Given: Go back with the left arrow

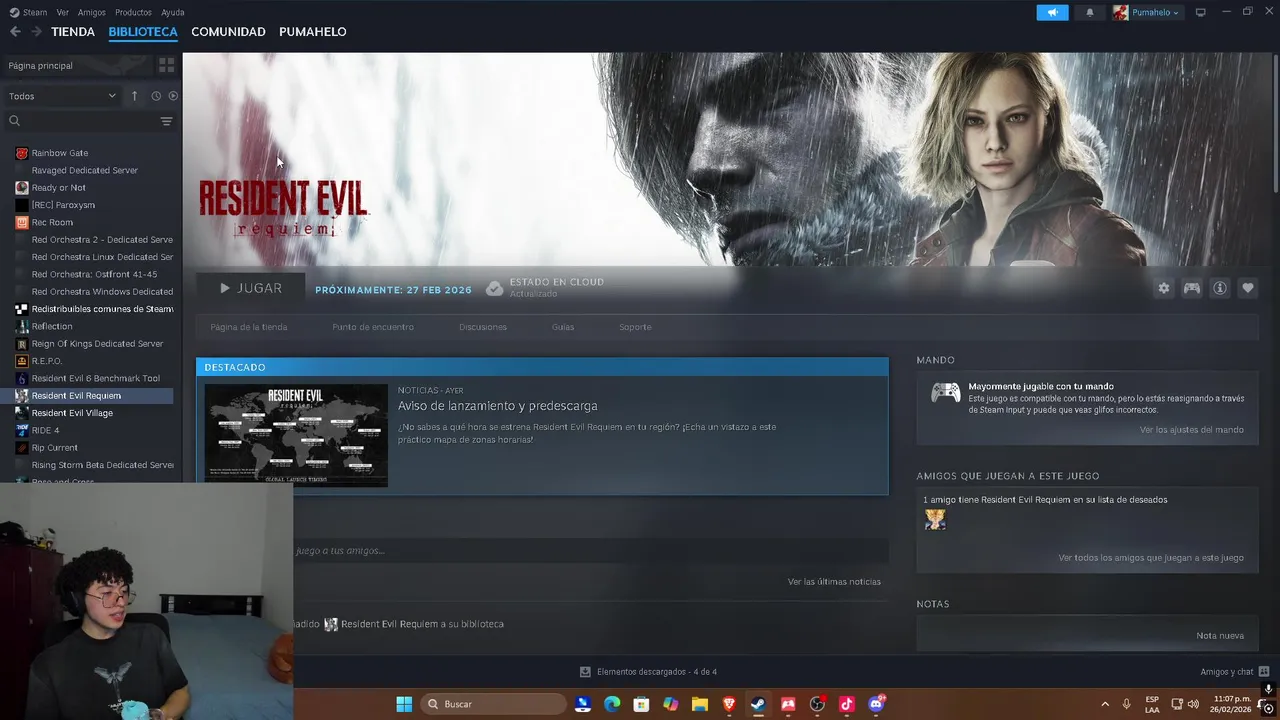Looking at the screenshot, I should [x=15, y=32].
